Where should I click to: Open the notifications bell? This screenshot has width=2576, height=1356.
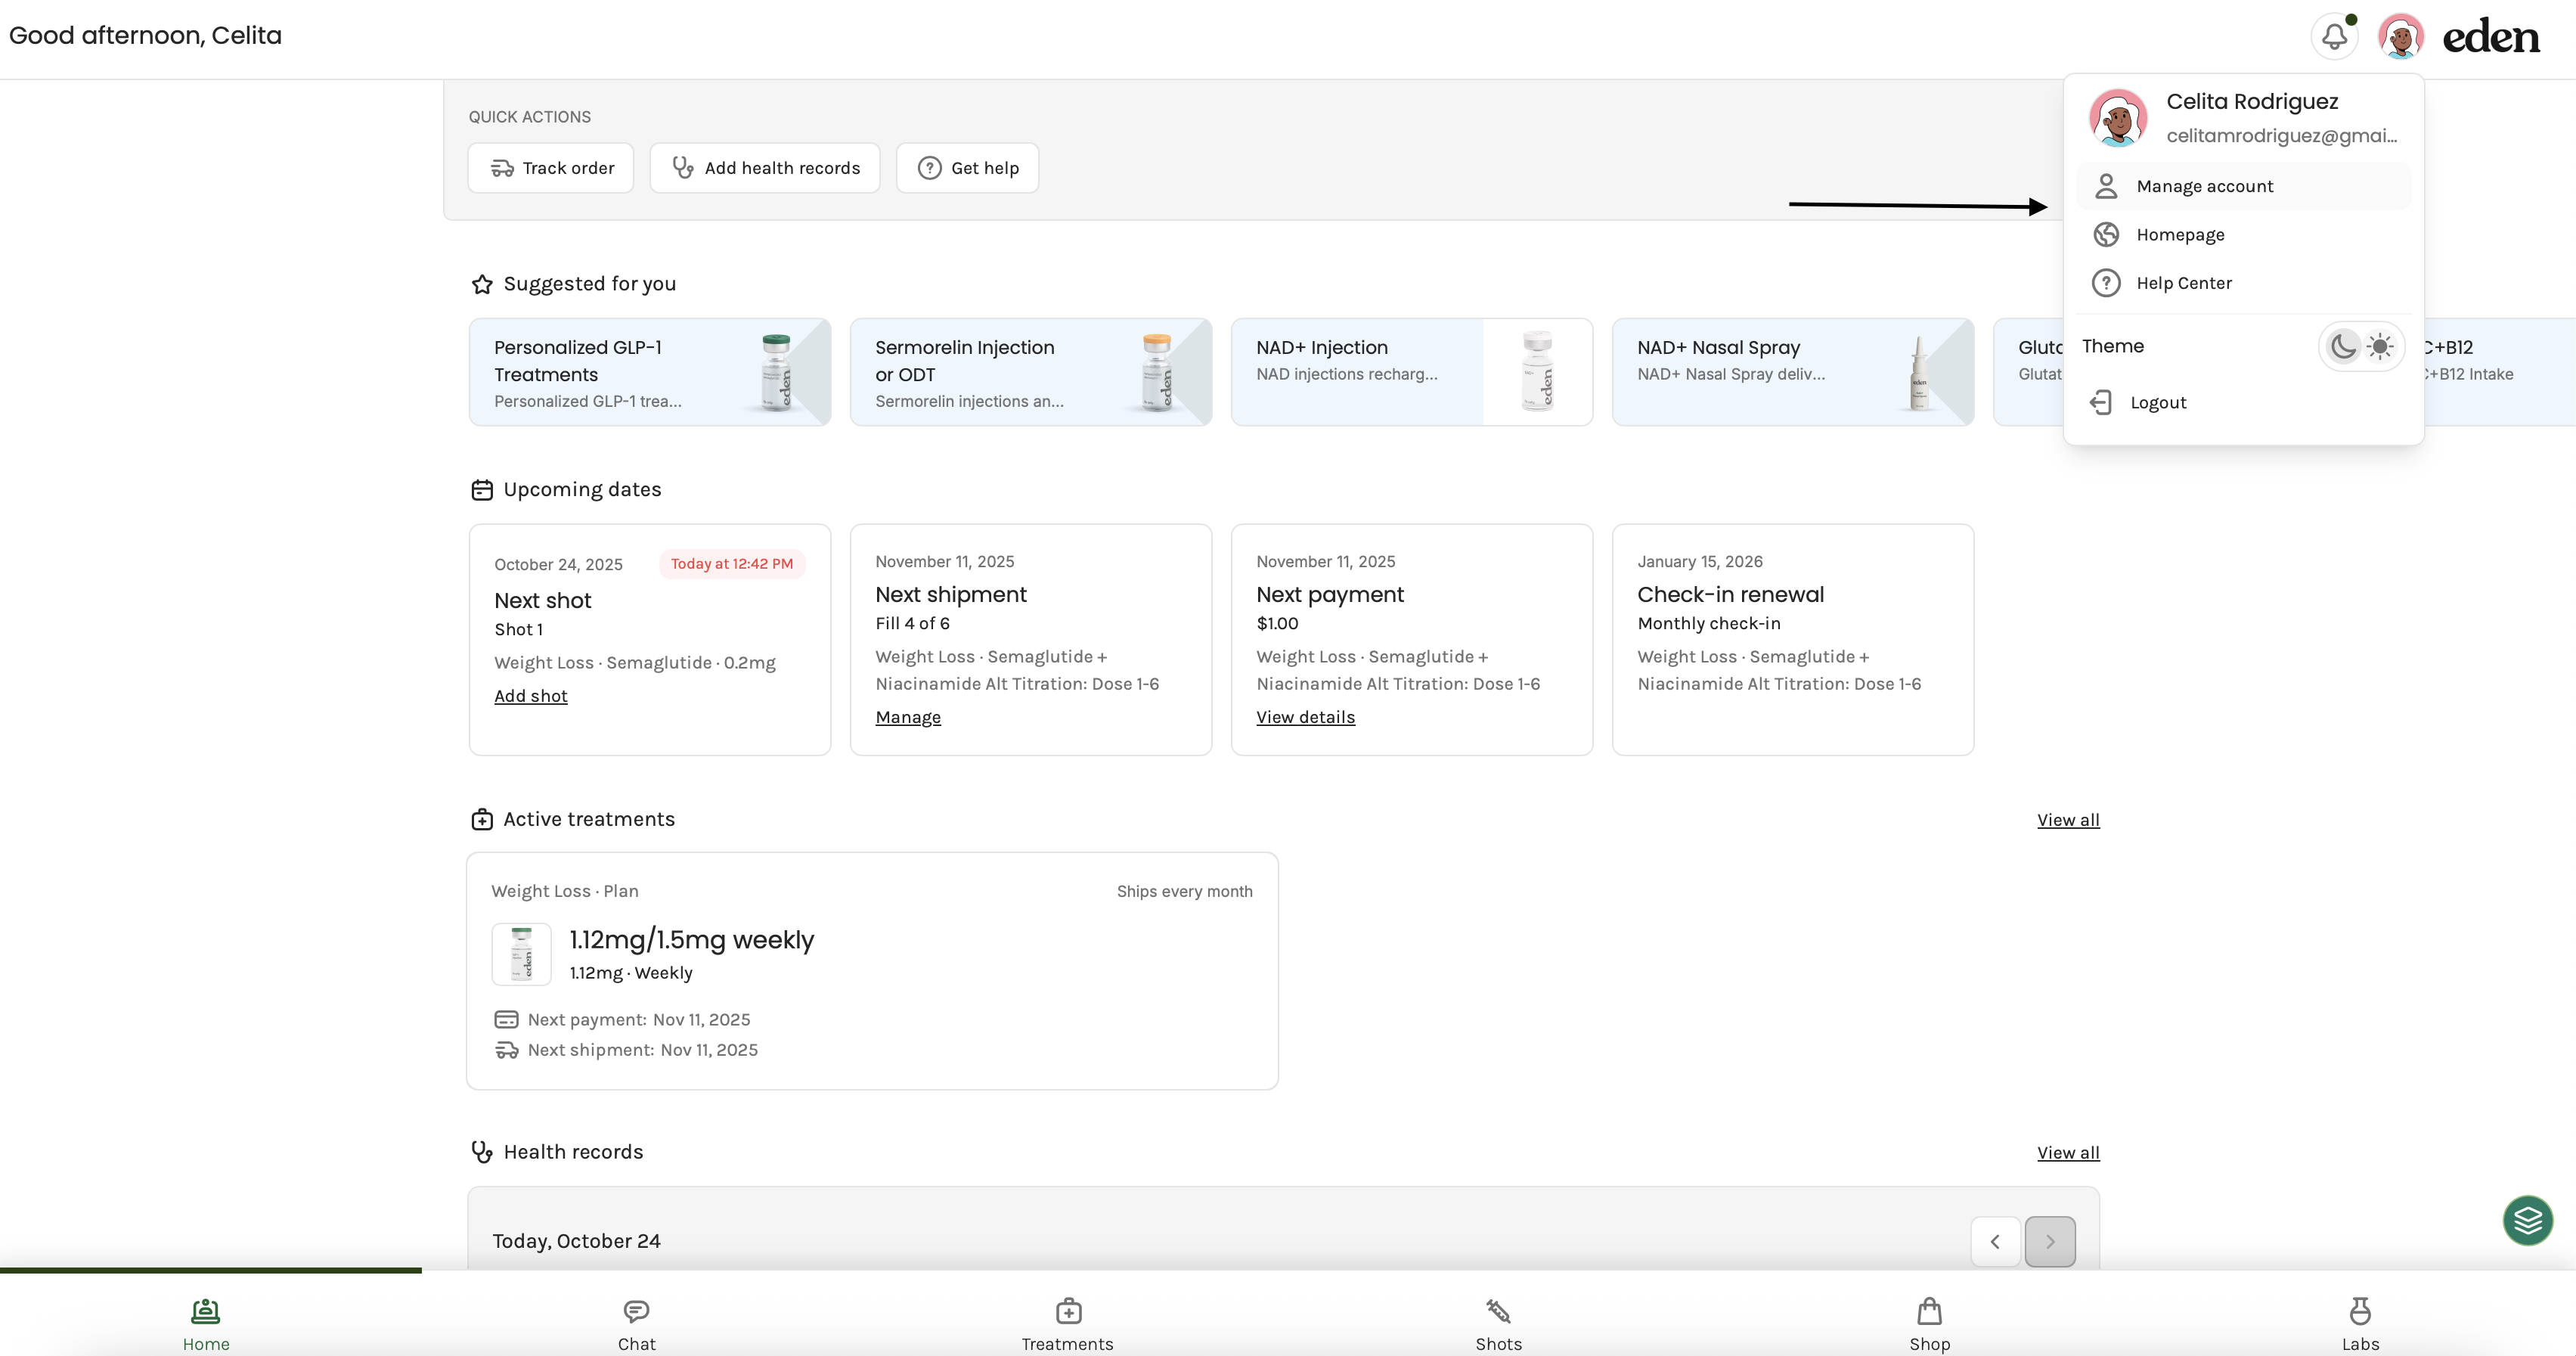coord(2334,37)
